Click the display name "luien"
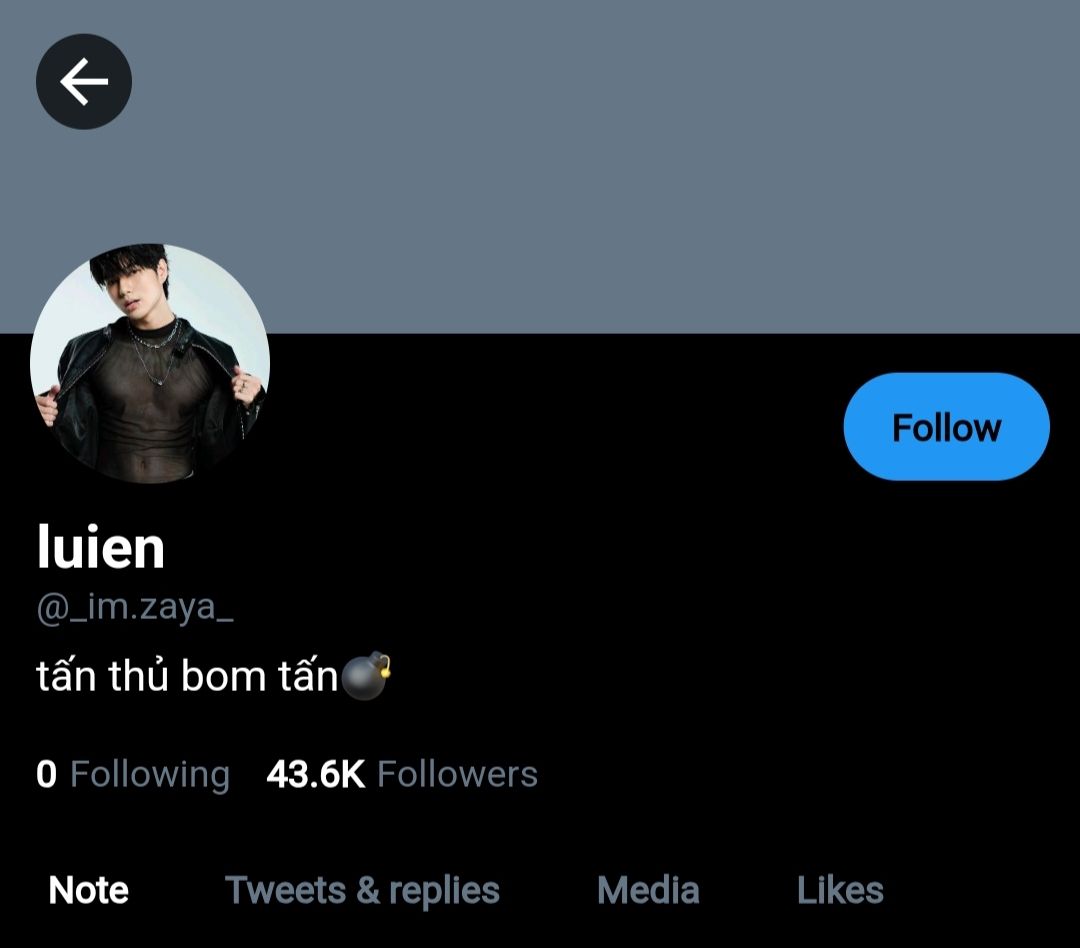Viewport: 1080px width, 948px height. pos(100,547)
